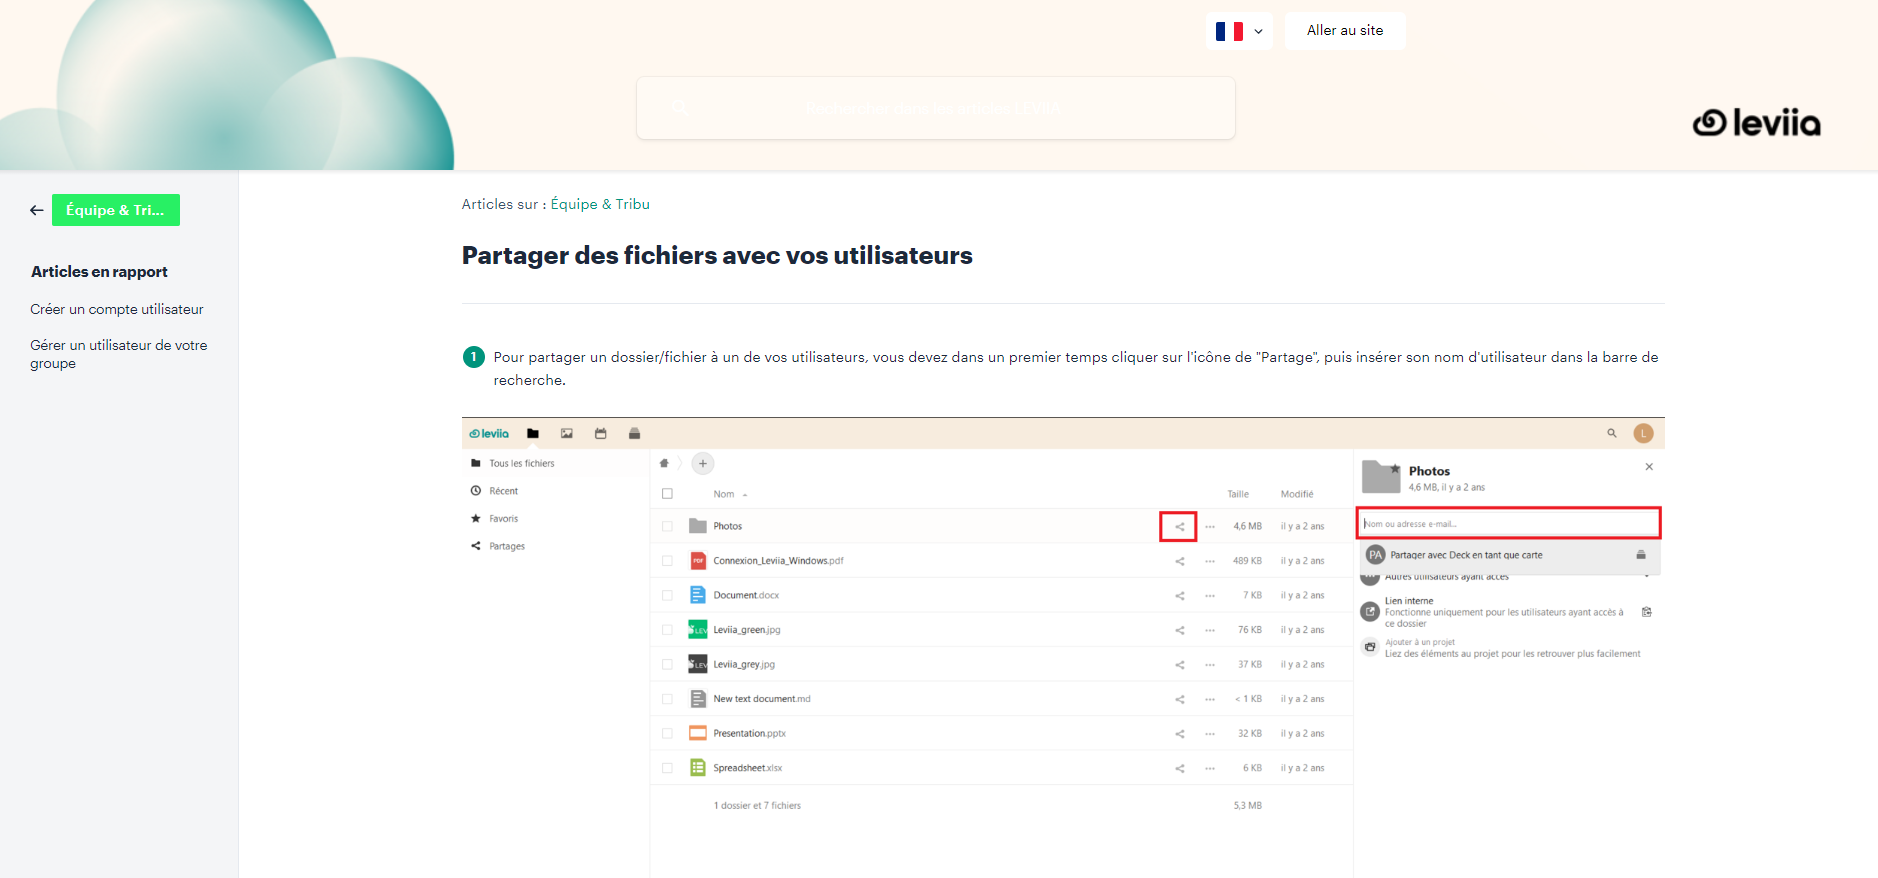Copy the Lien interne with its clipboard icon
Screen dimensions: 1878x878
pos(1646,612)
